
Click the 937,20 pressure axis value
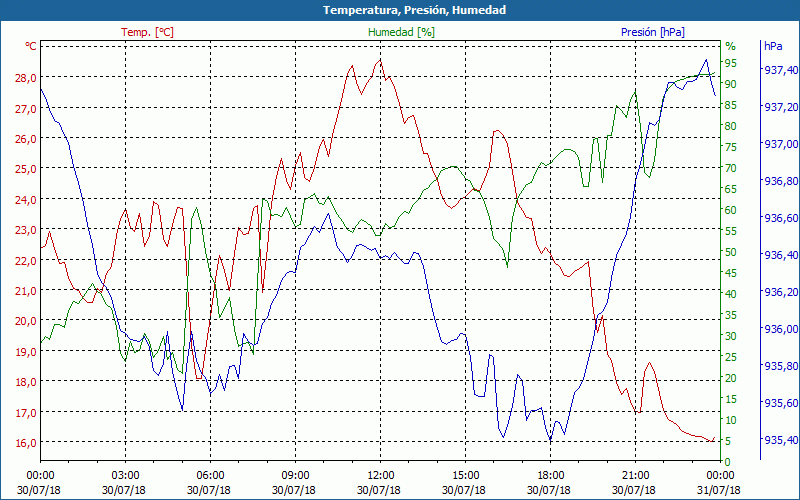pyautogui.click(x=781, y=107)
